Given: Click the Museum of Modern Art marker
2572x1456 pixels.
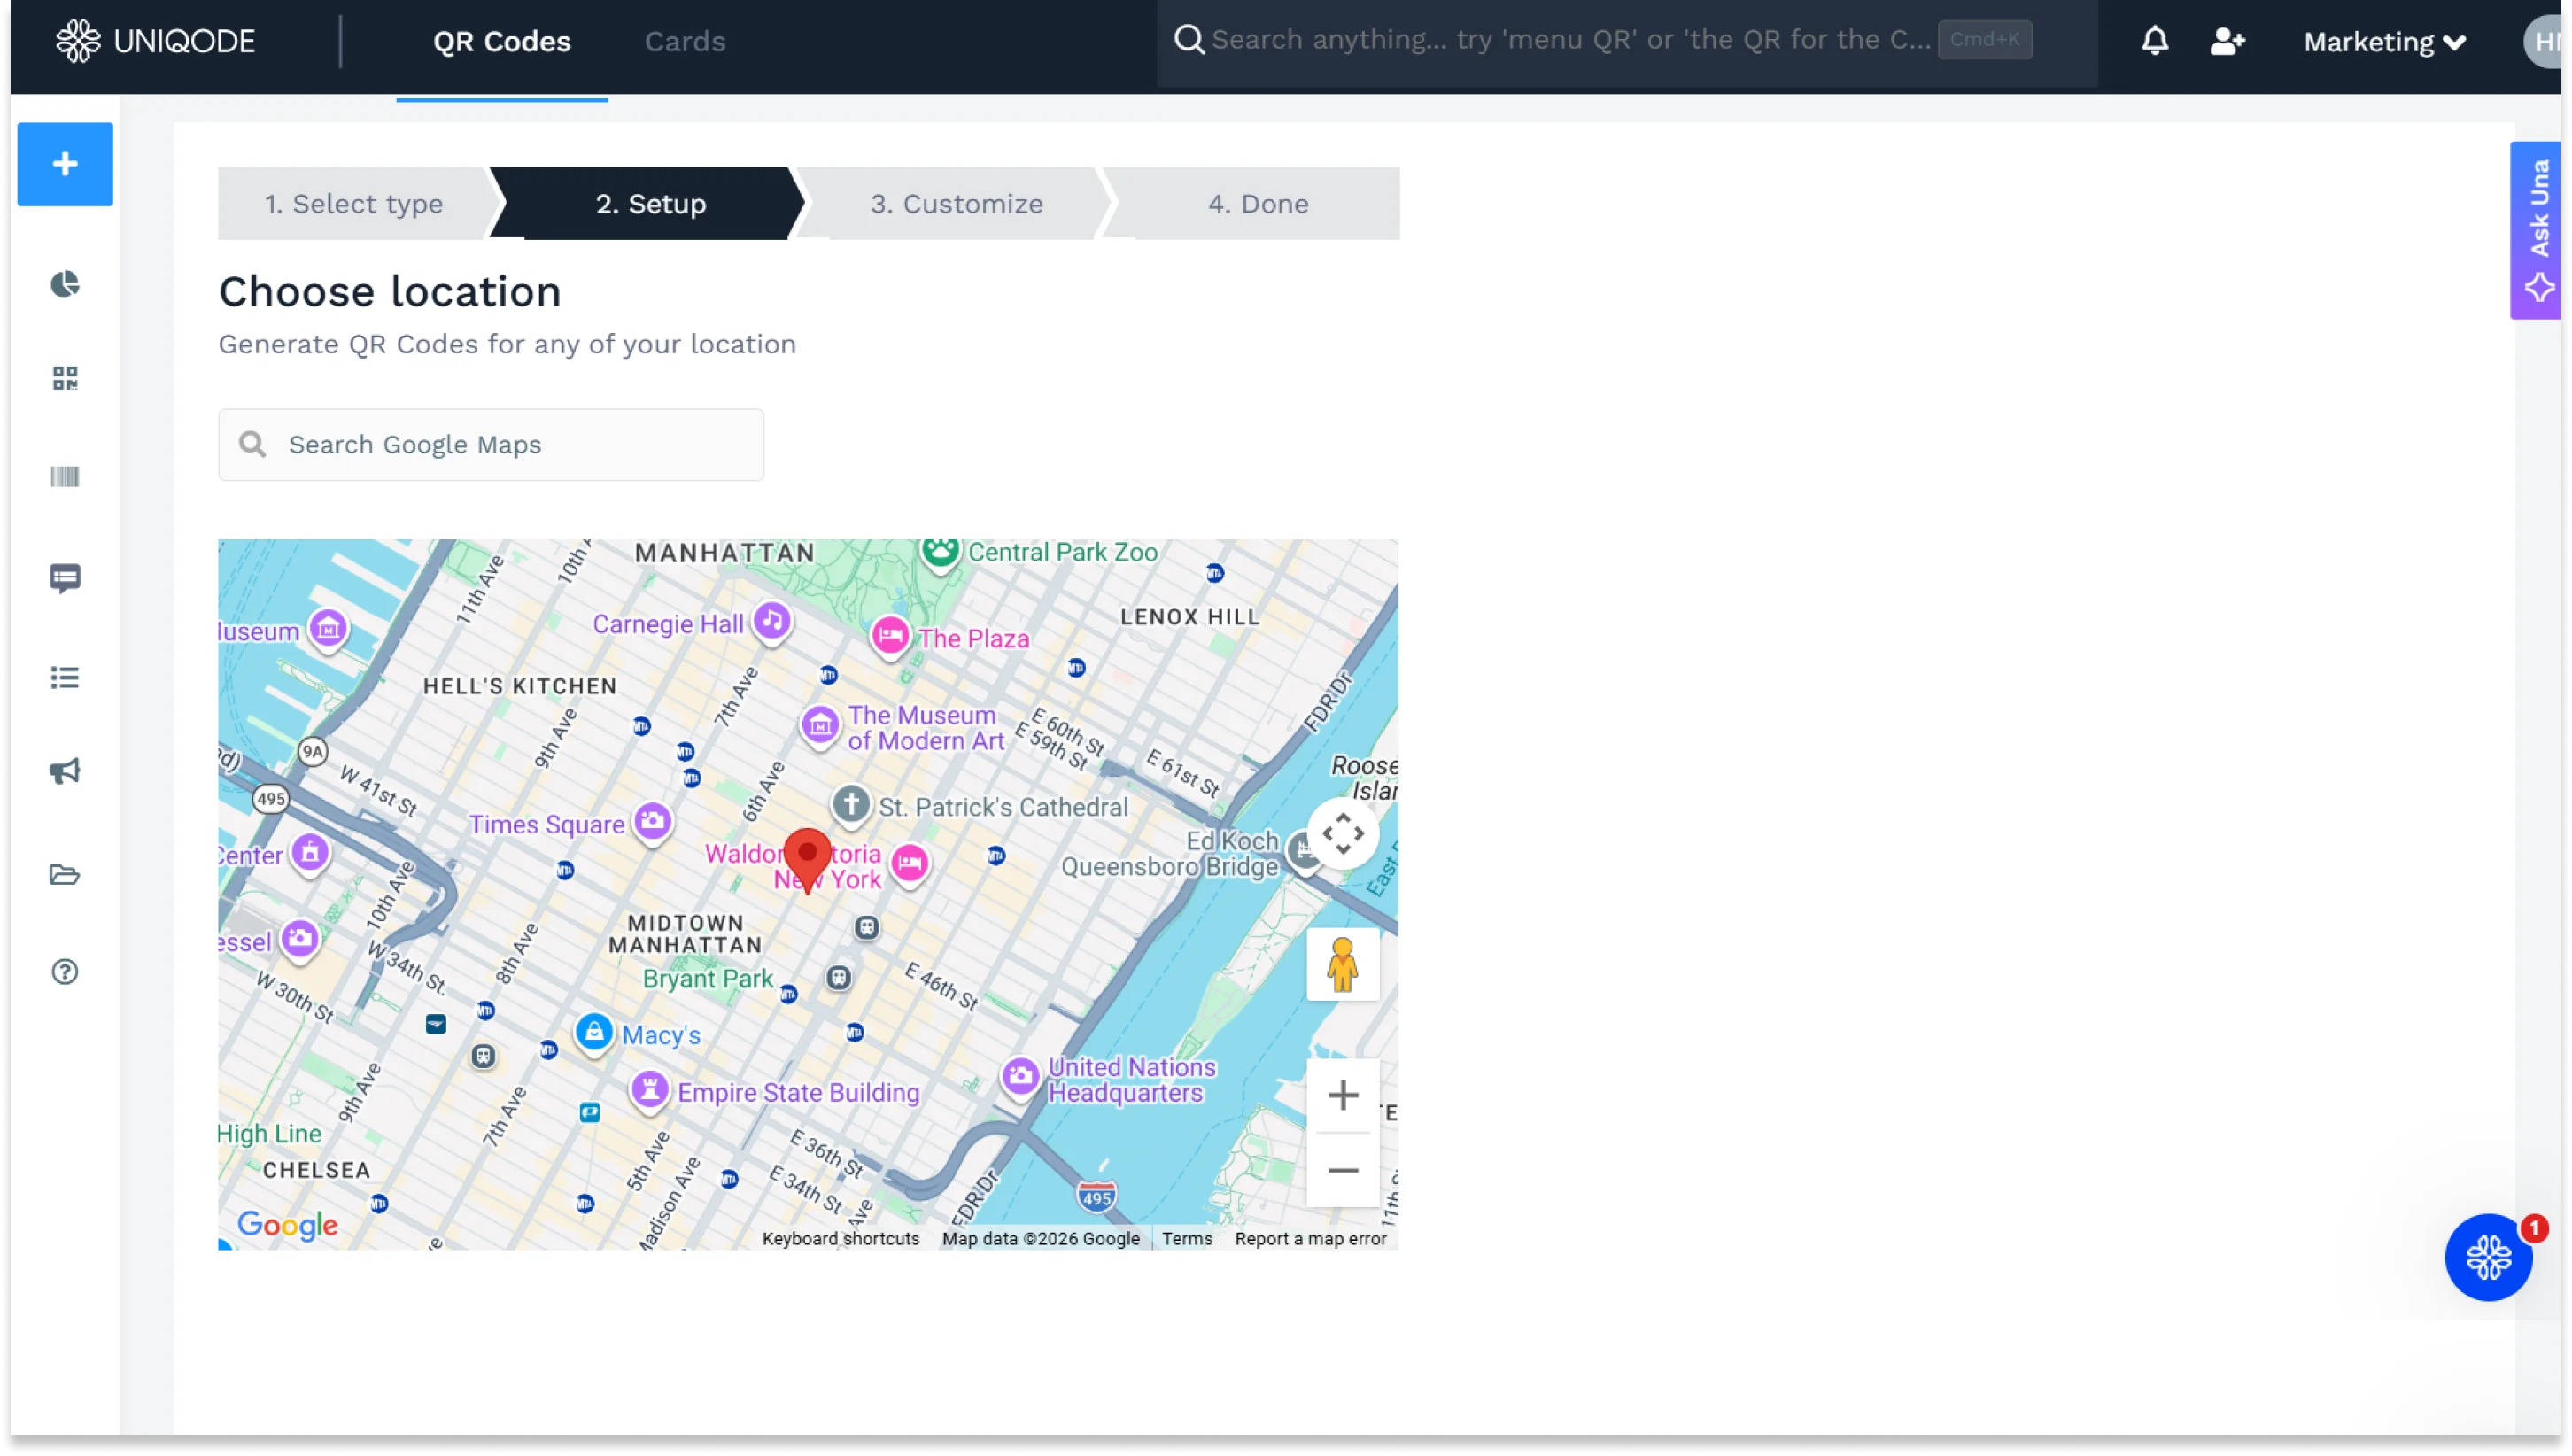Looking at the screenshot, I should [x=820, y=725].
